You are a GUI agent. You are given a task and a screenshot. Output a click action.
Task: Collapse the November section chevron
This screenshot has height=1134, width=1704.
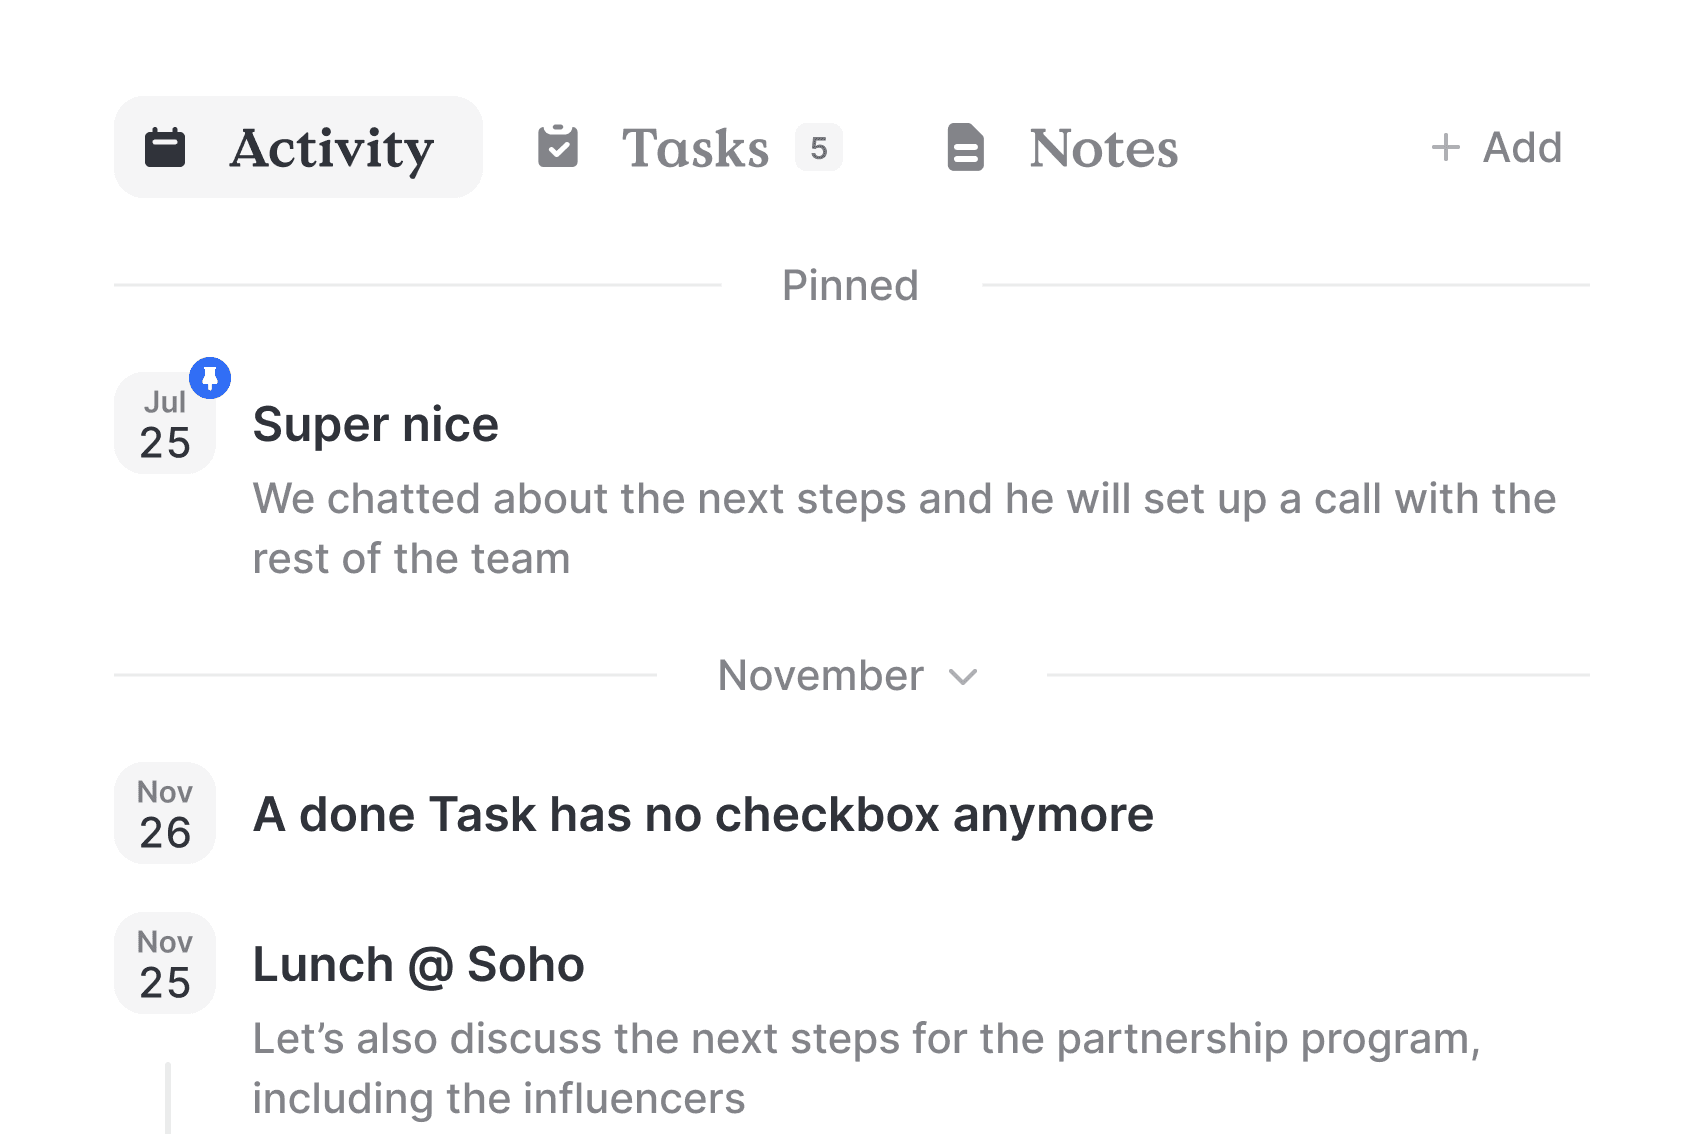tap(963, 677)
